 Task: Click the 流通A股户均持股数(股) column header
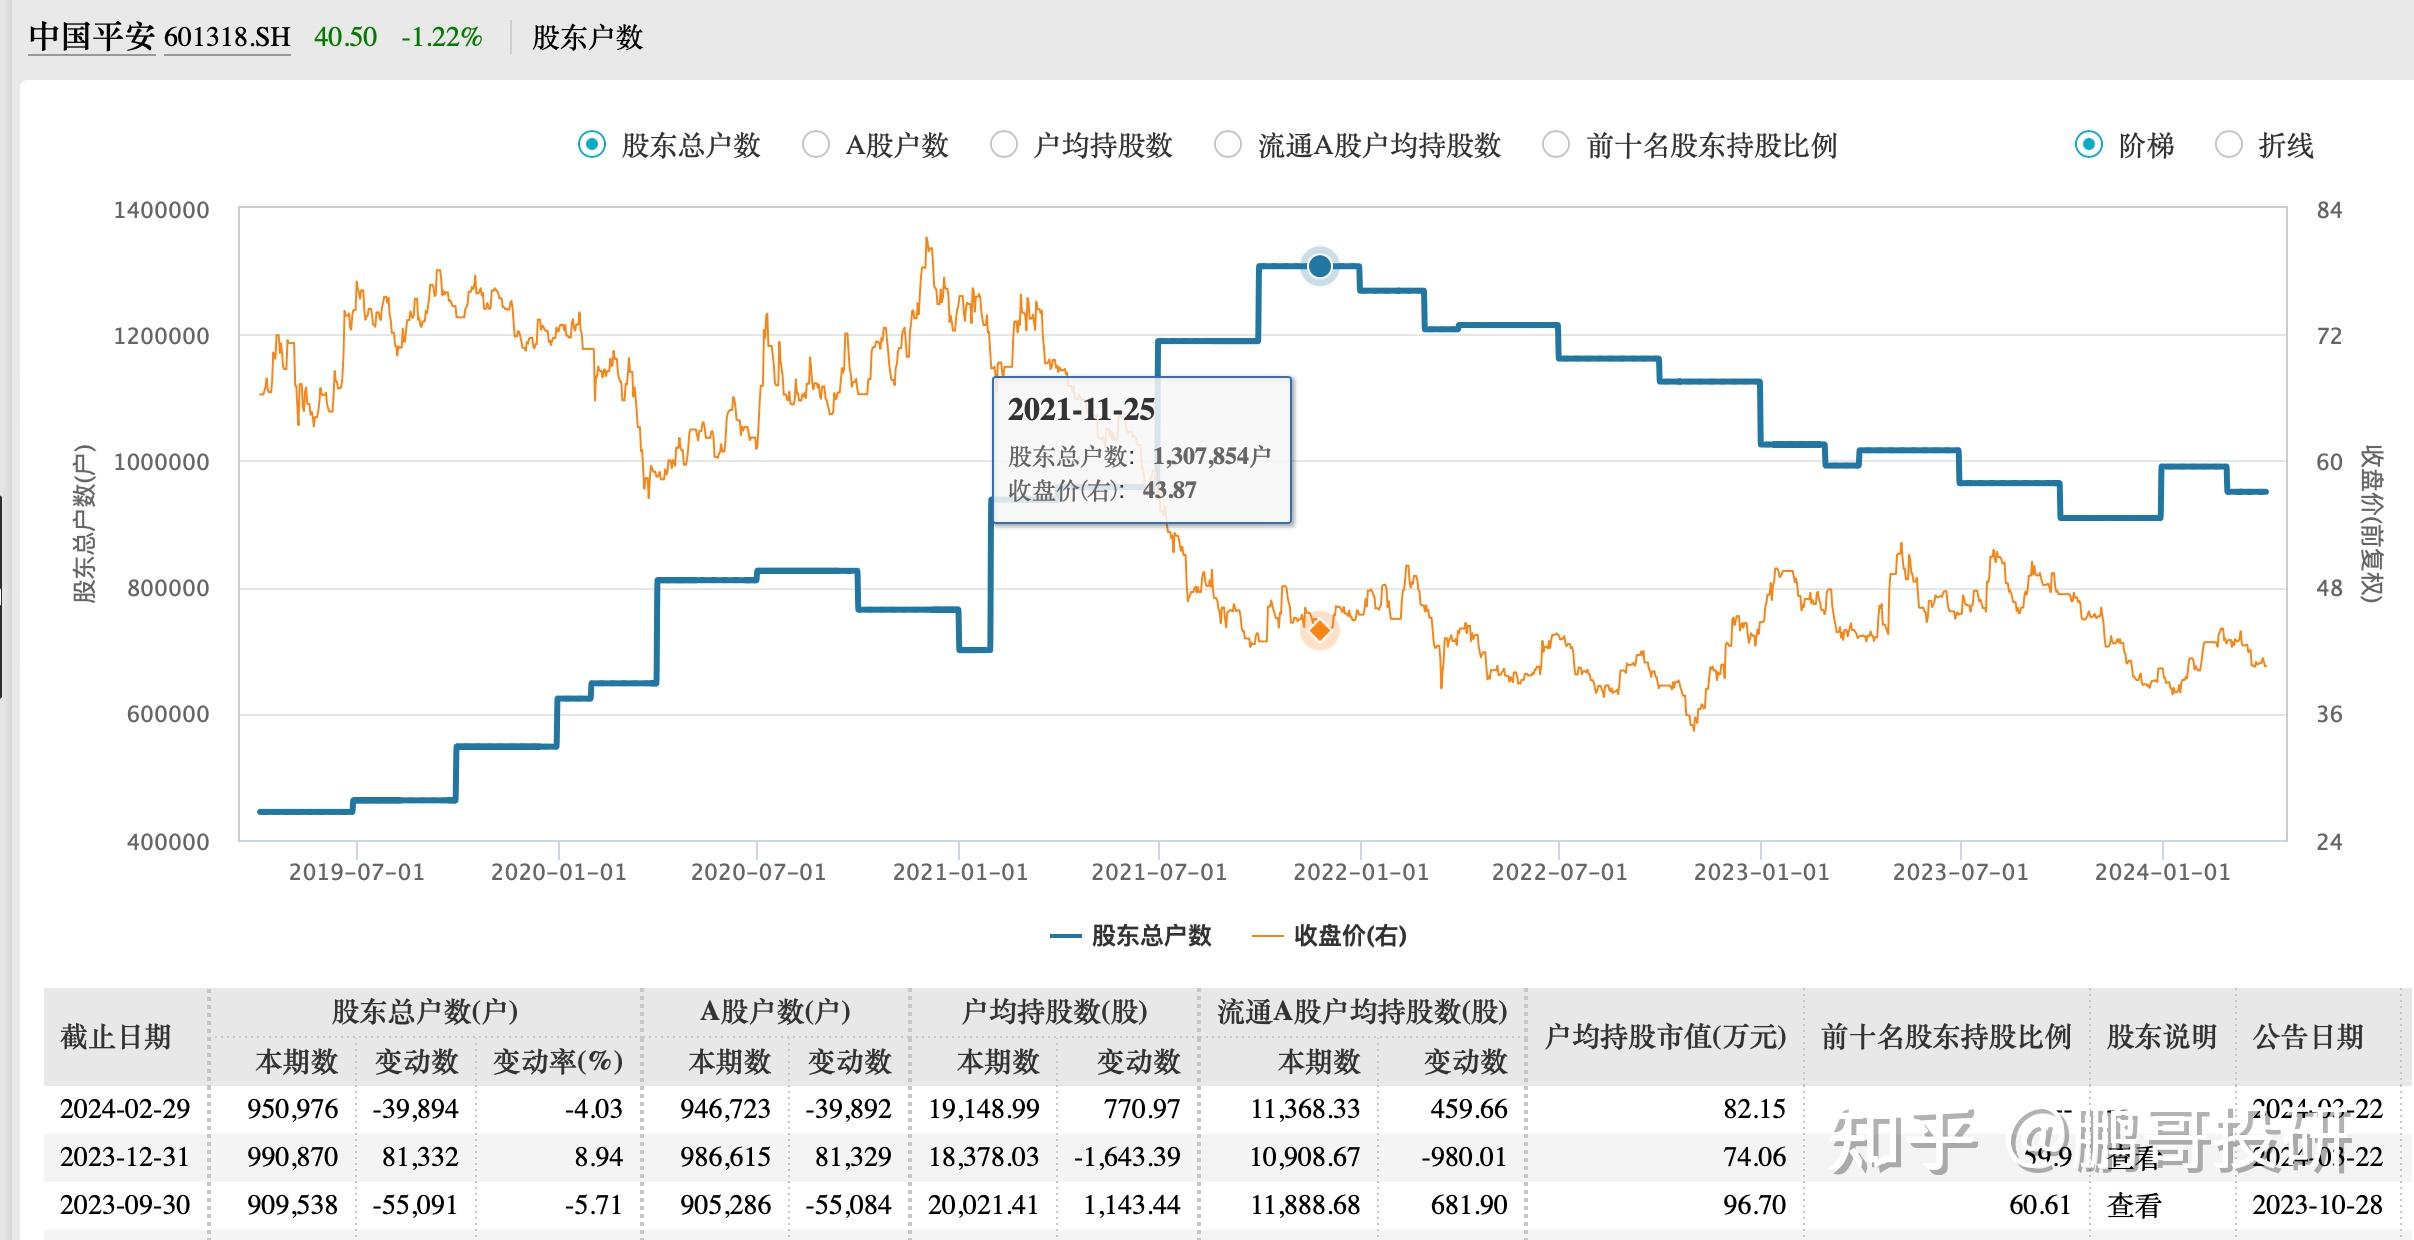click(1362, 1011)
